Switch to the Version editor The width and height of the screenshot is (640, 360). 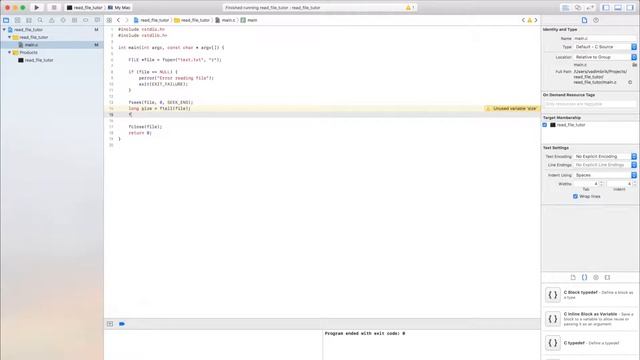tap(590, 8)
